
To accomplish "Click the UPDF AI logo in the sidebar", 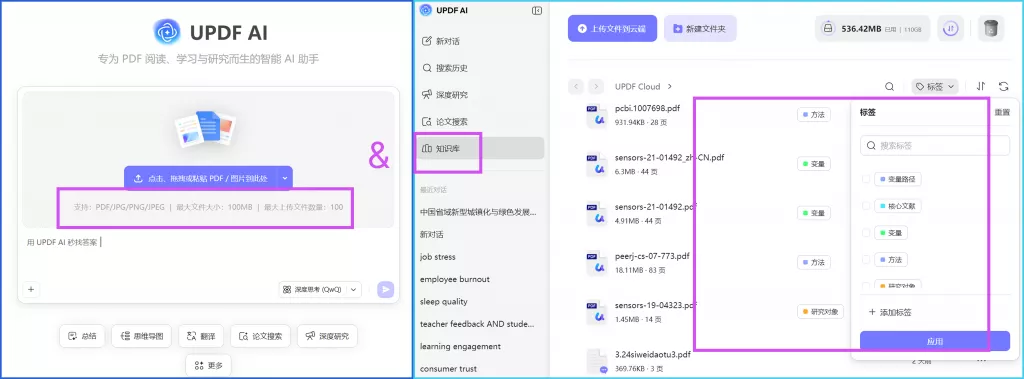I will pyautogui.click(x=426, y=10).
